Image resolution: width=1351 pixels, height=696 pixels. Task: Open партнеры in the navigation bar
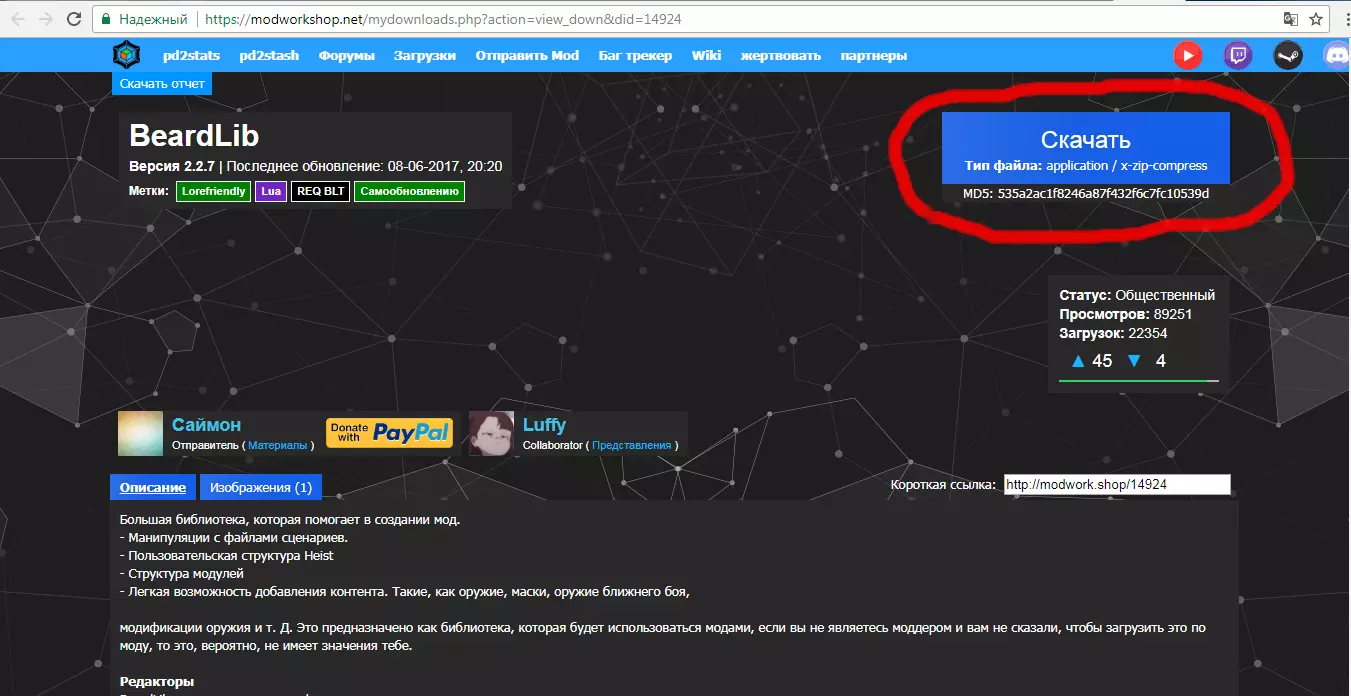pyautogui.click(x=874, y=55)
